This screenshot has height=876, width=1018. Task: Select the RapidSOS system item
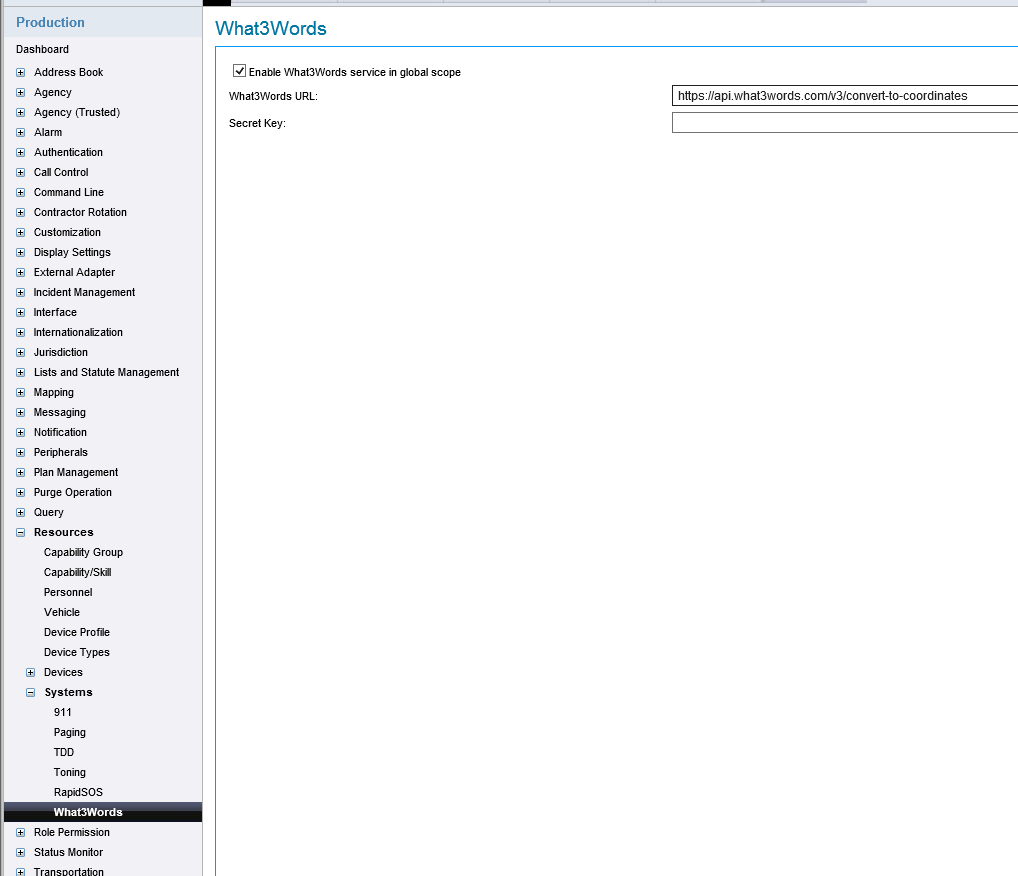pos(78,792)
